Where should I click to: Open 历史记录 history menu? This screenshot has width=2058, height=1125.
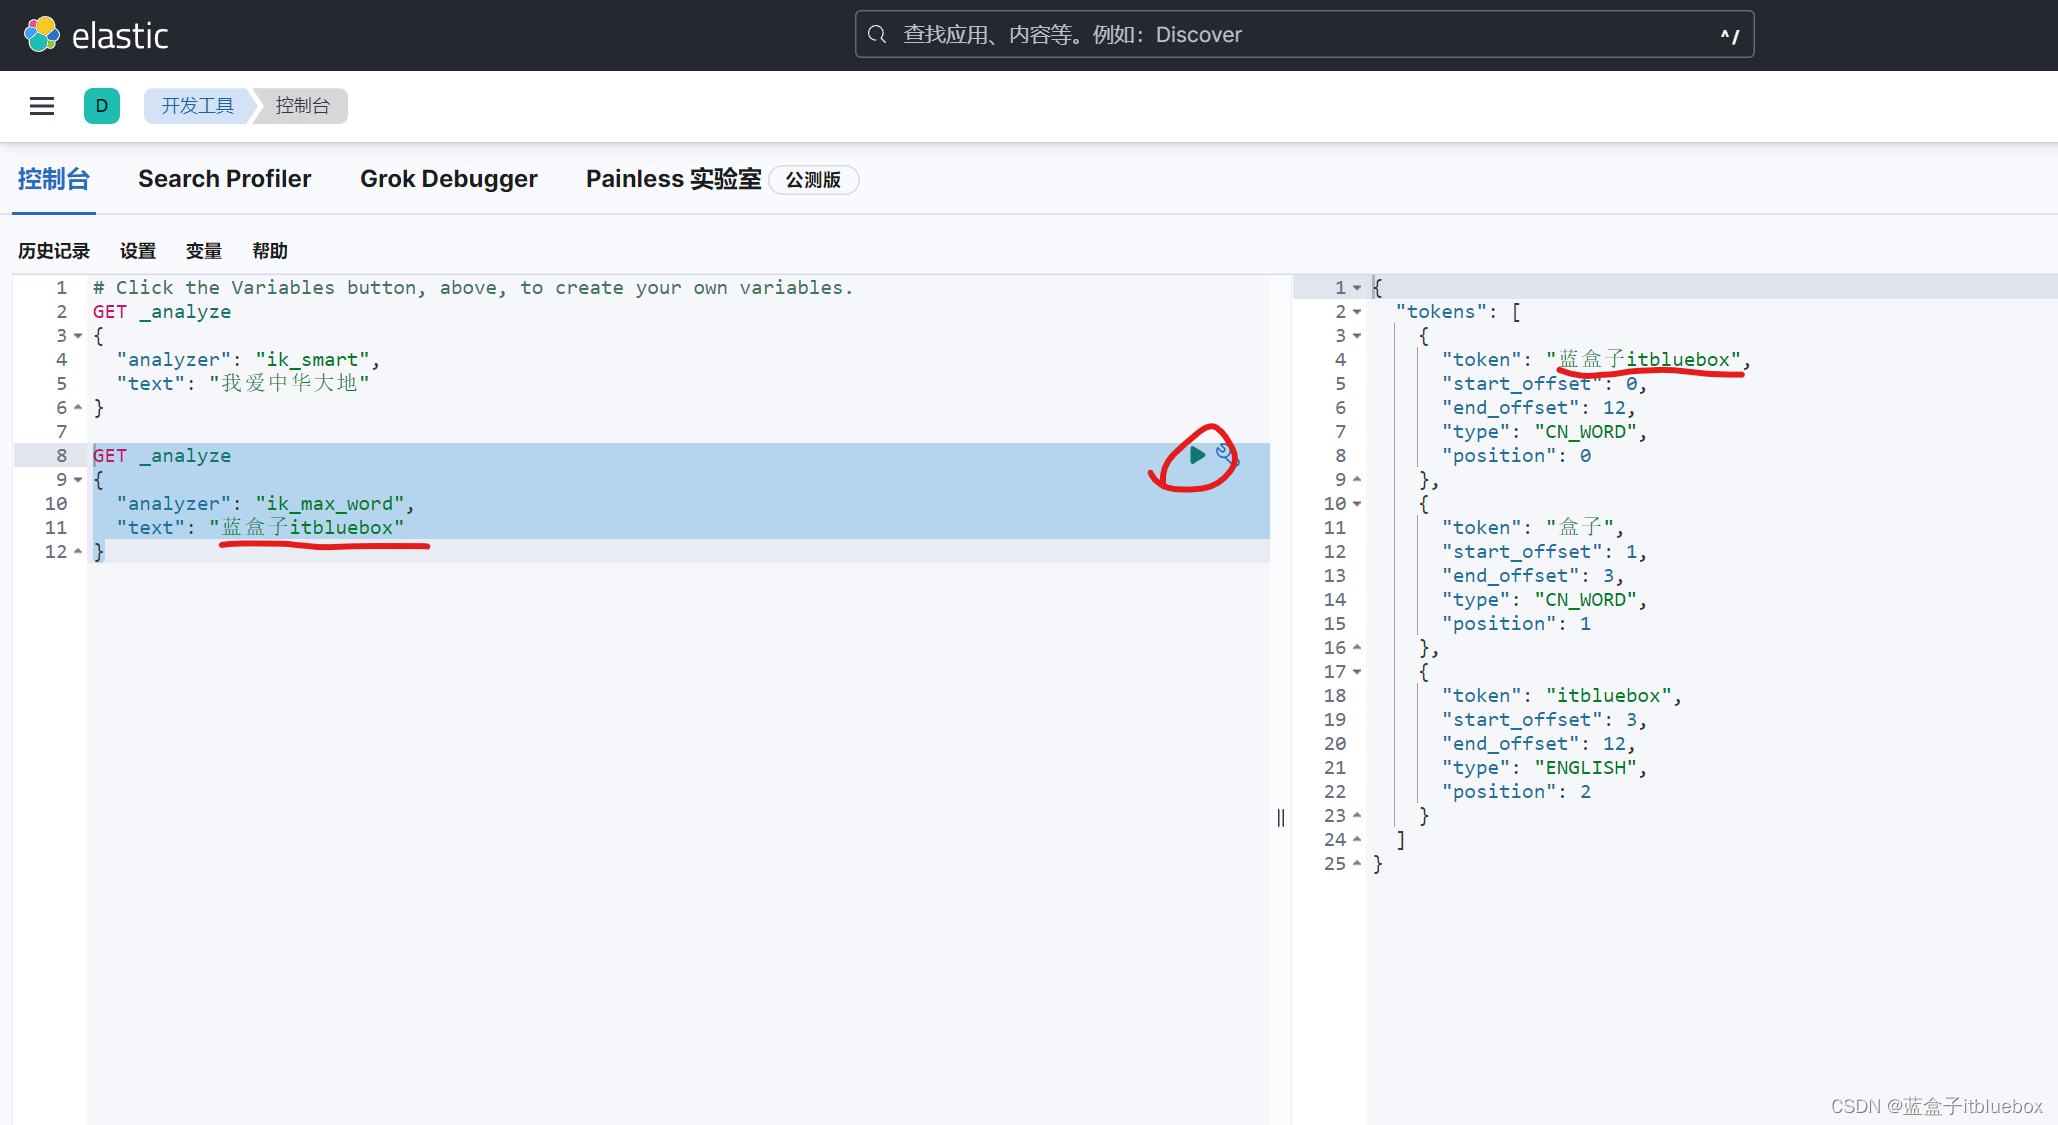(x=55, y=249)
